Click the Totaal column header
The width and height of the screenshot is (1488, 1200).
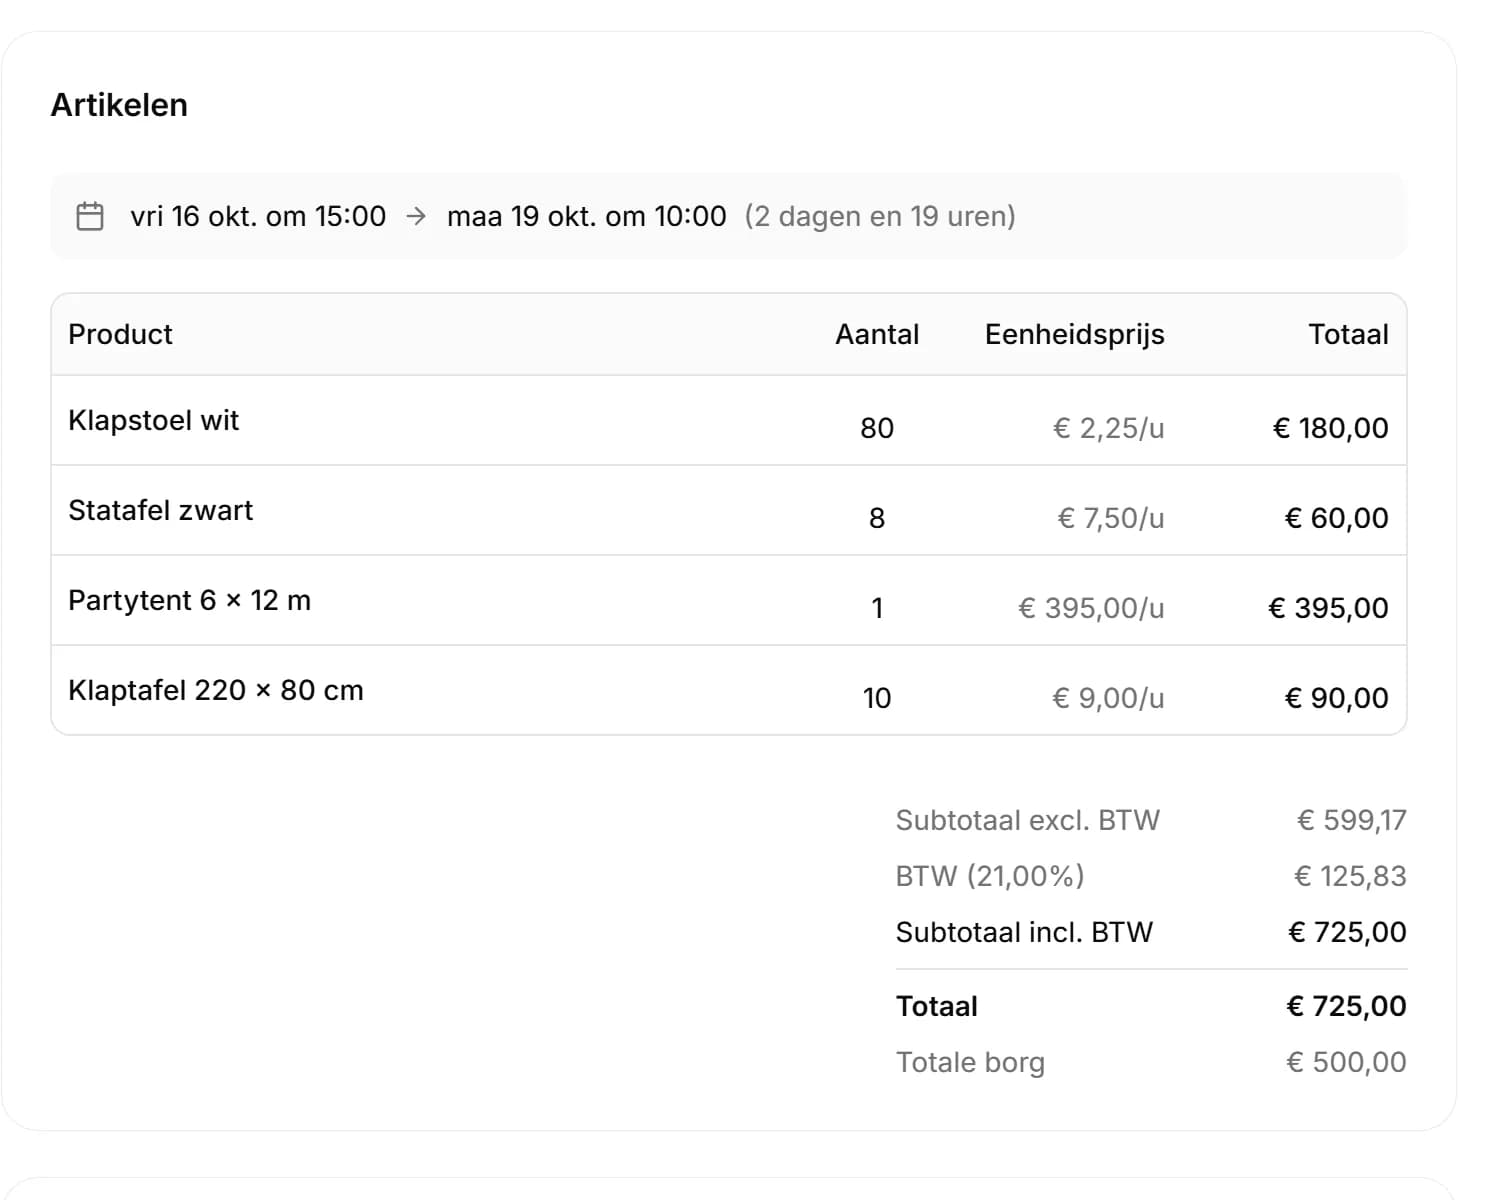1348,334
